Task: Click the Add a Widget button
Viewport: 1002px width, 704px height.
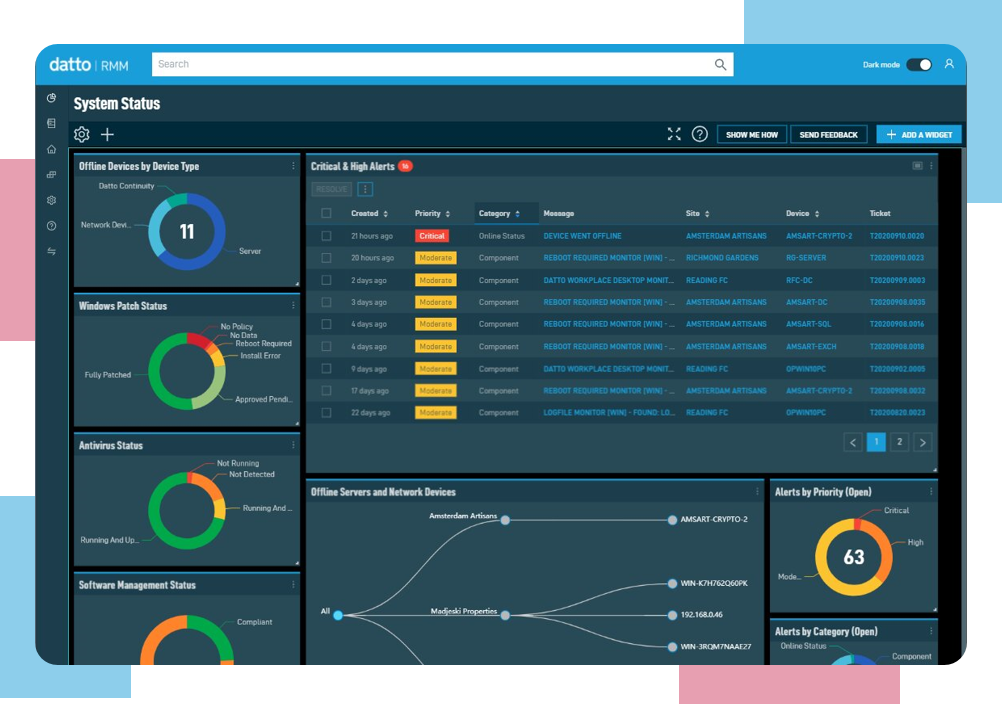Action: (919, 134)
